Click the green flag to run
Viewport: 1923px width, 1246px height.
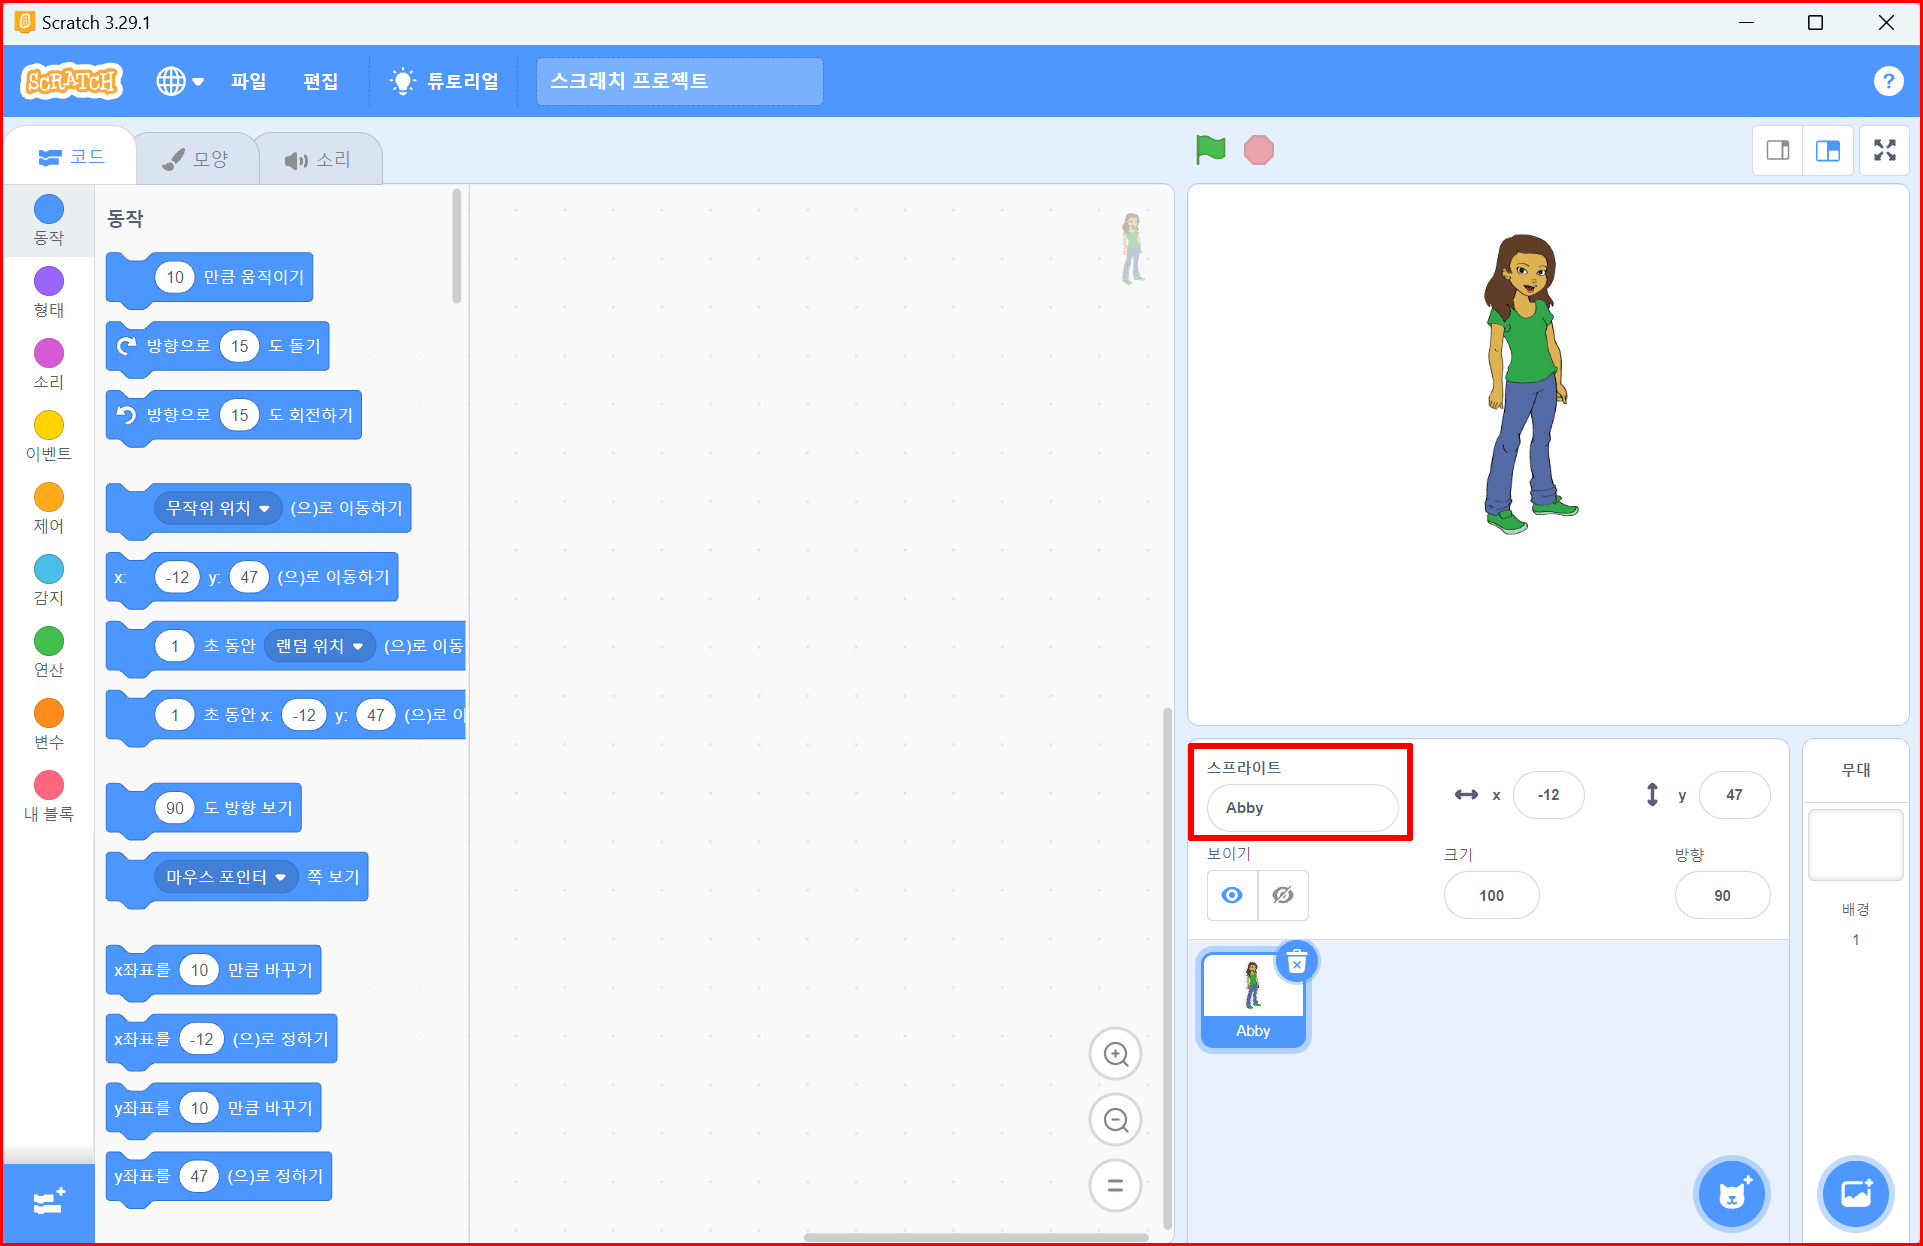pos(1210,150)
